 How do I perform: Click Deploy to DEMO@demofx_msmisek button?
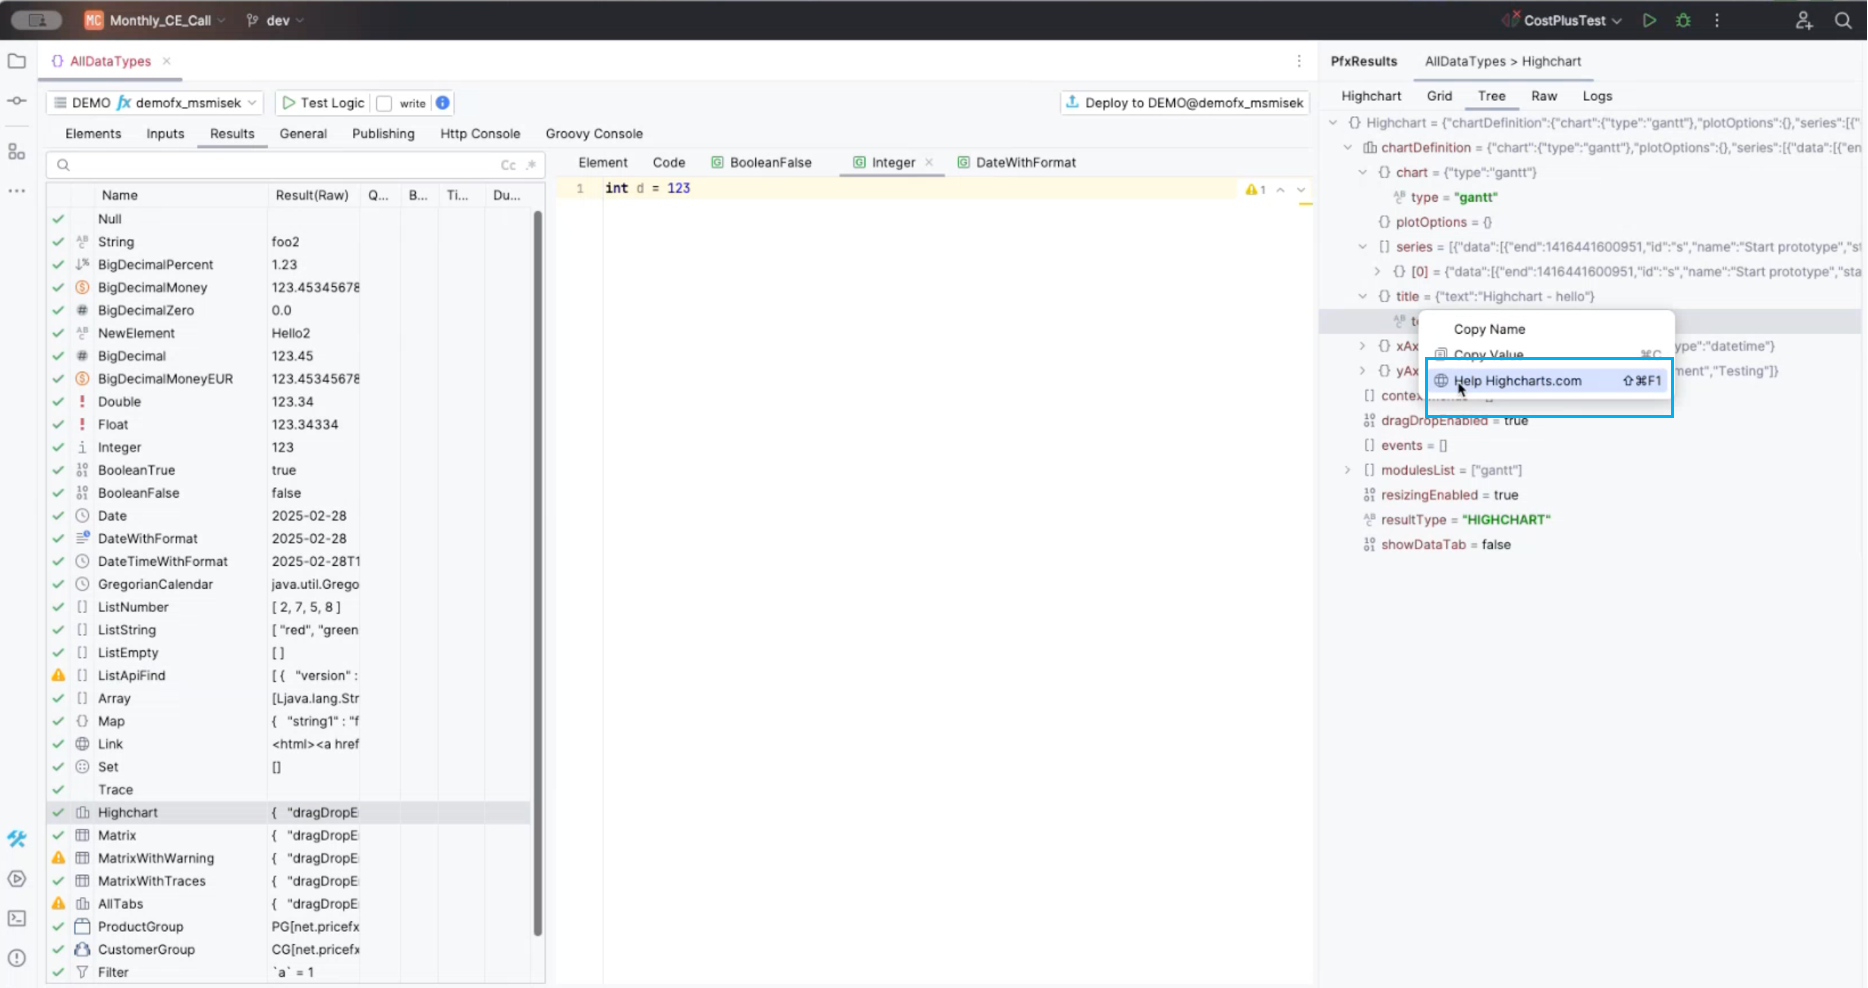(x=1184, y=103)
